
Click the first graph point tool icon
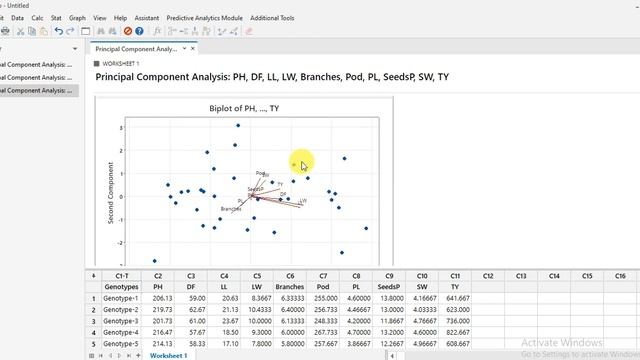[x=222, y=31]
